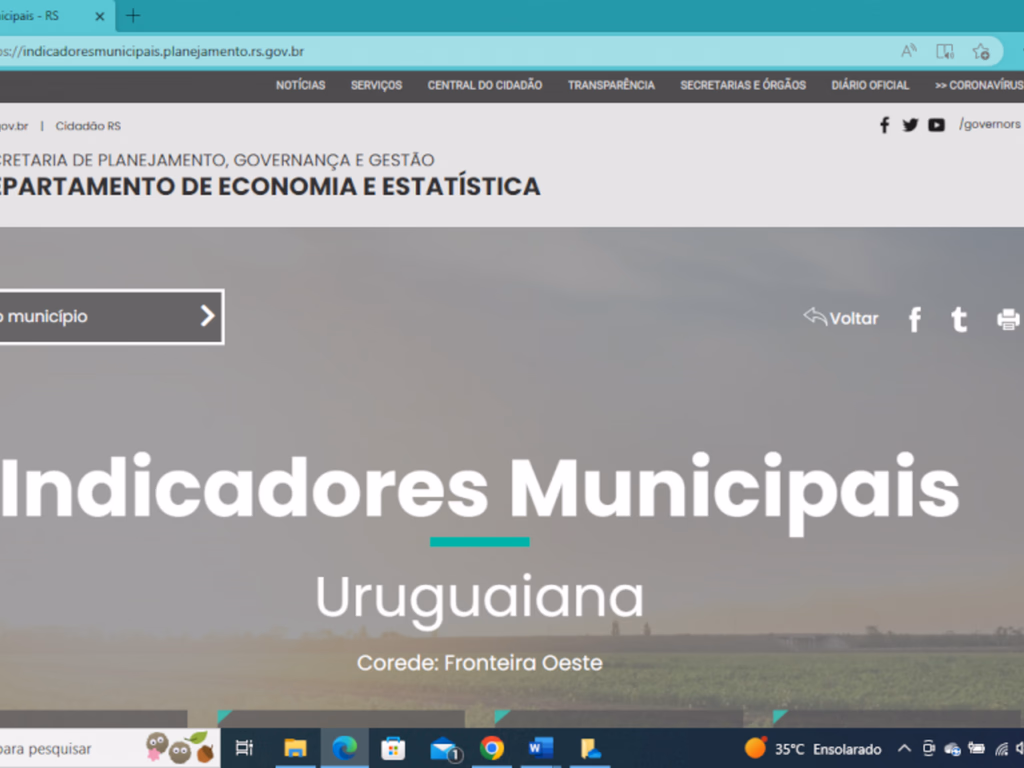Viewport: 1024px width, 768px height.
Task: Open Microsoft Word from the taskbar
Action: [541, 748]
